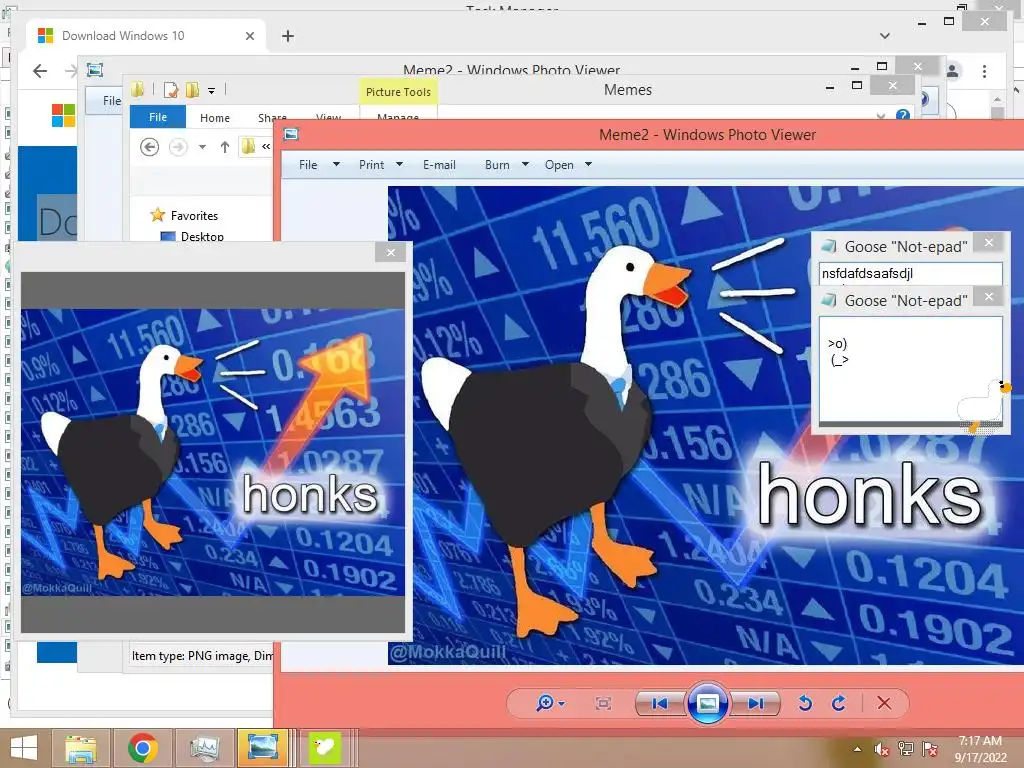
Task: Click Explorer help question mark icon
Action: point(903,116)
